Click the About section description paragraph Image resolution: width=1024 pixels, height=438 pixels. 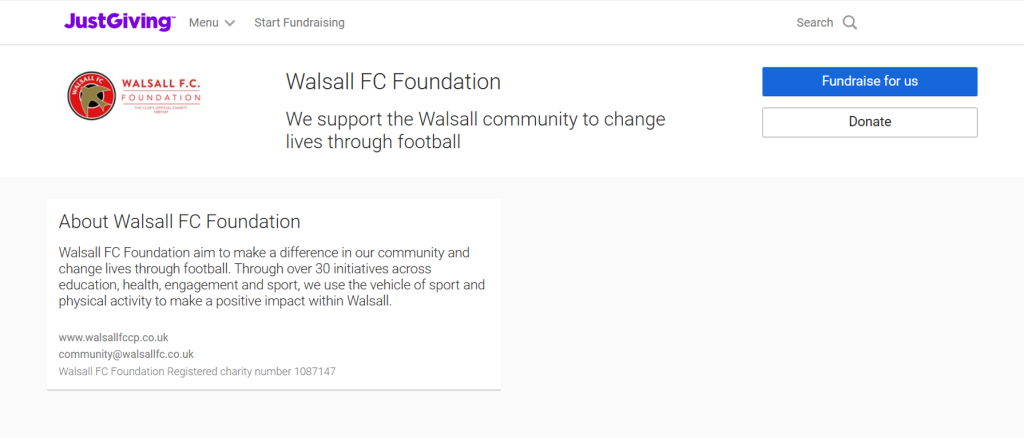[x=272, y=276]
